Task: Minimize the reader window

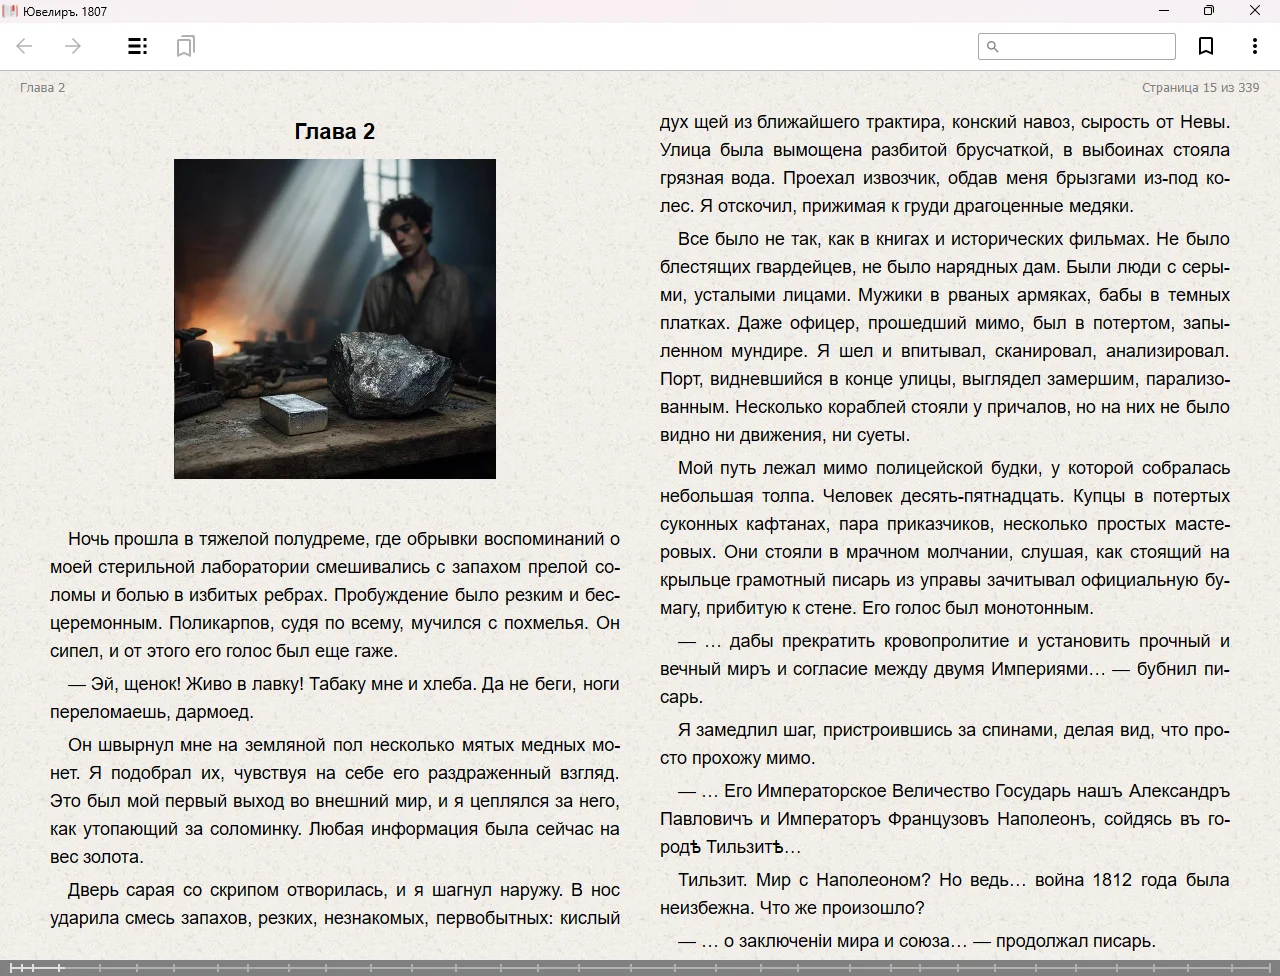Action: [1164, 11]
